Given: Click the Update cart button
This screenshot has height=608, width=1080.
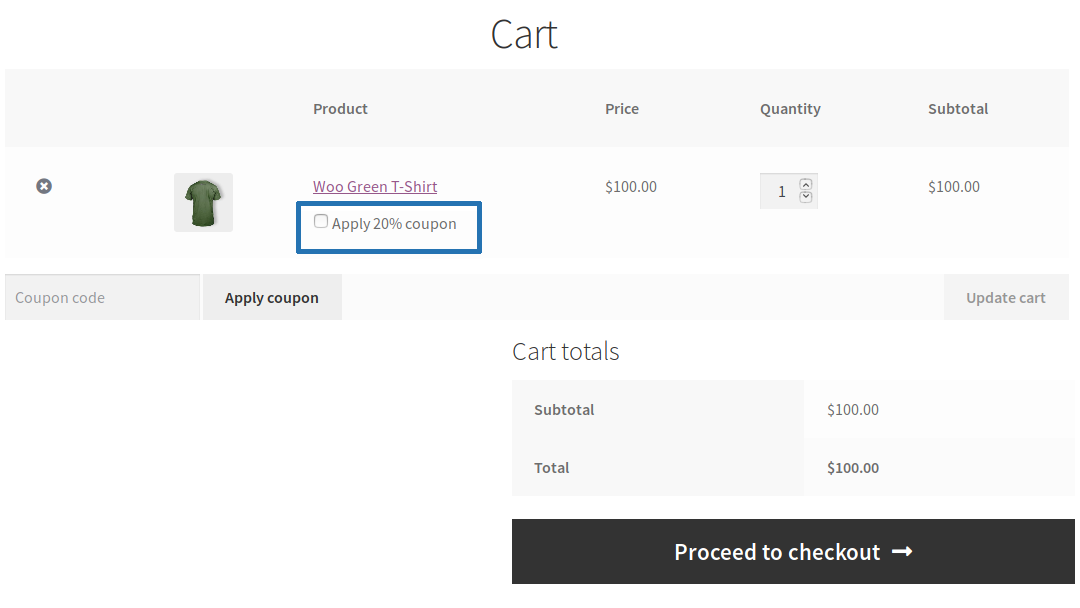Looking at the screenshot, I should coord(1006,296).
